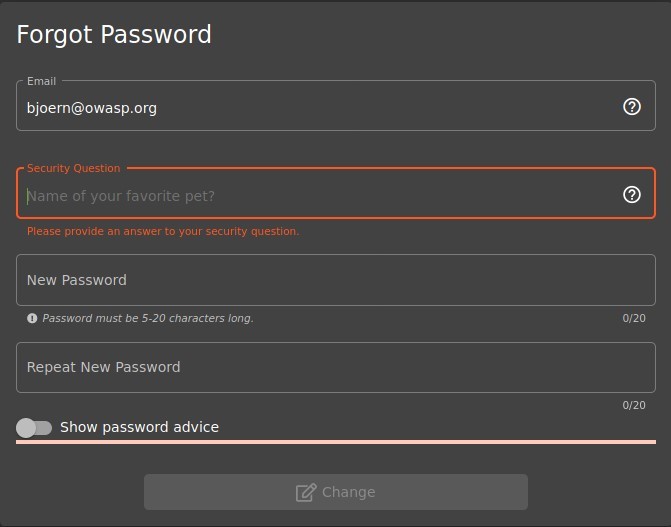Click the Forgot Password heading
This screenshot has width=671, height=527.
(114, 35)
